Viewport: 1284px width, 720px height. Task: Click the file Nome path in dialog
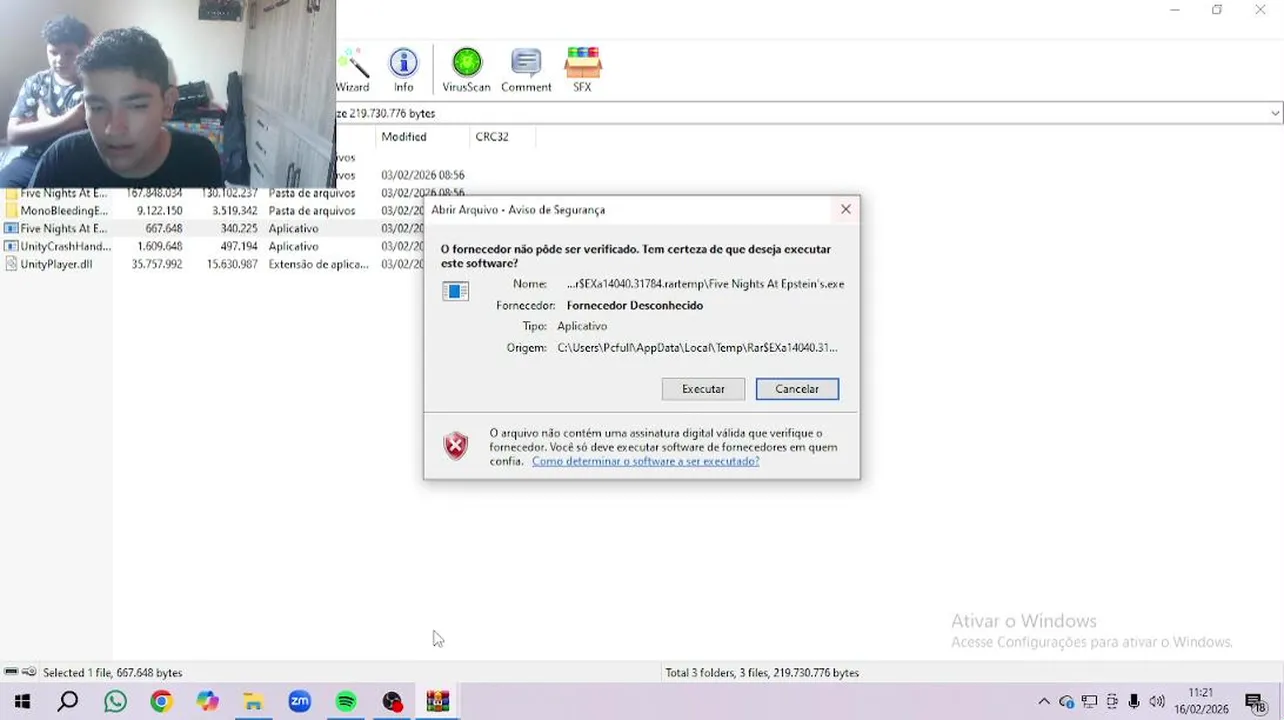(x=705, y=284)
